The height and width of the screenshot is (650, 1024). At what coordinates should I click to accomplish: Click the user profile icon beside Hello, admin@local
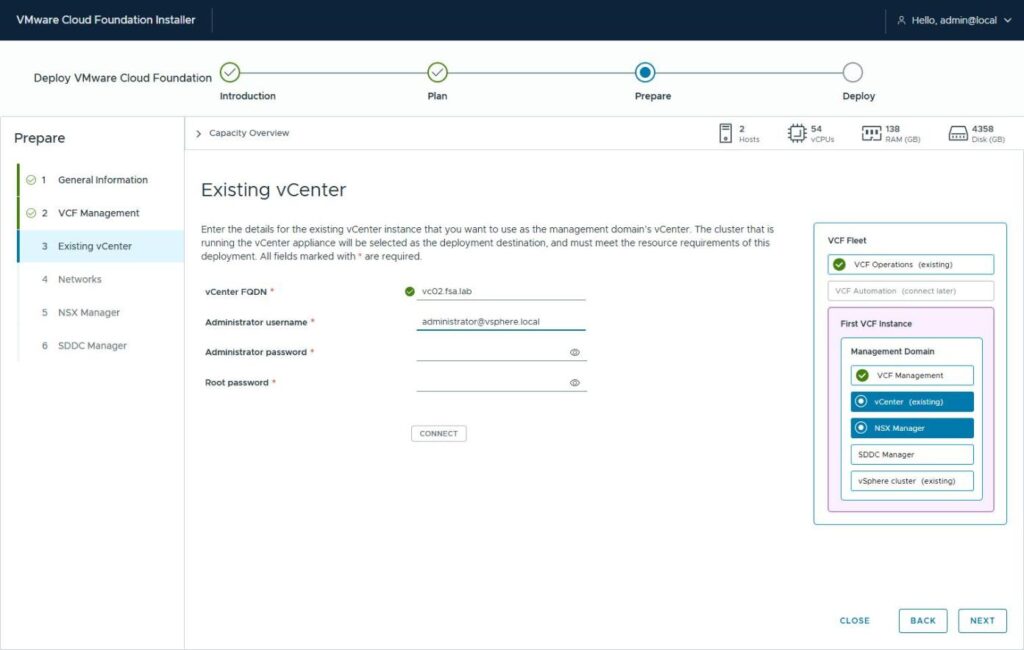click(x=901, y=20)
